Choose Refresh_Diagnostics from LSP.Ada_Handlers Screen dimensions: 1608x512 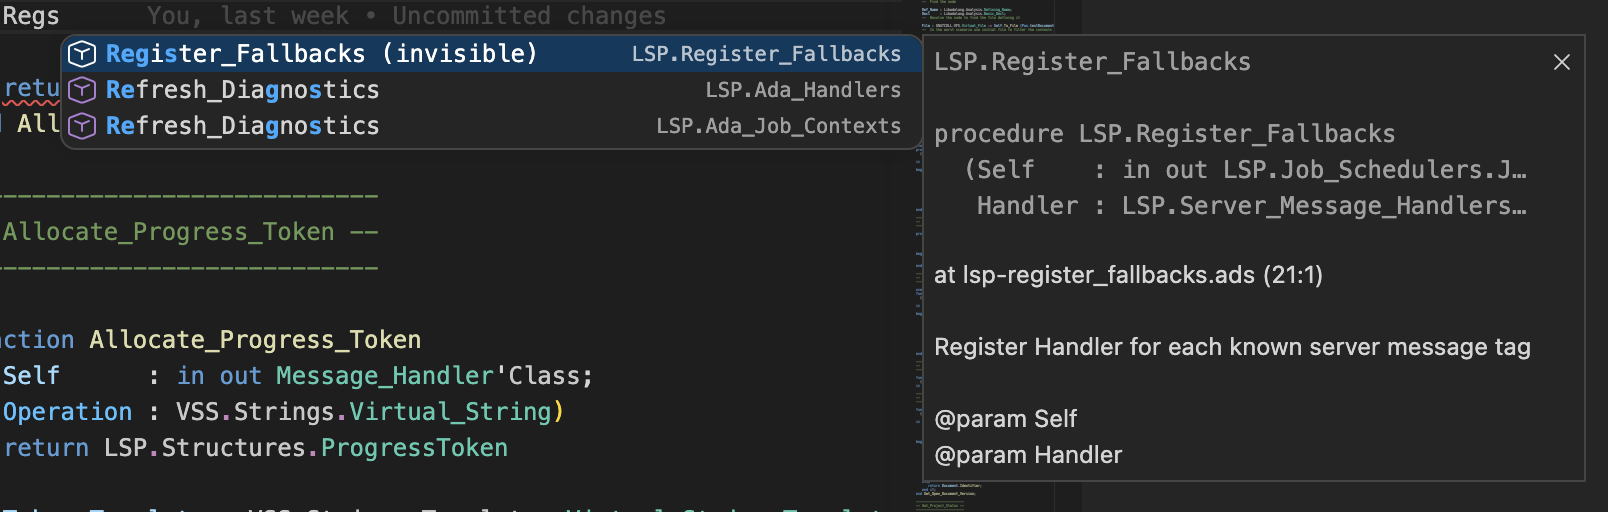pos(243,90)
